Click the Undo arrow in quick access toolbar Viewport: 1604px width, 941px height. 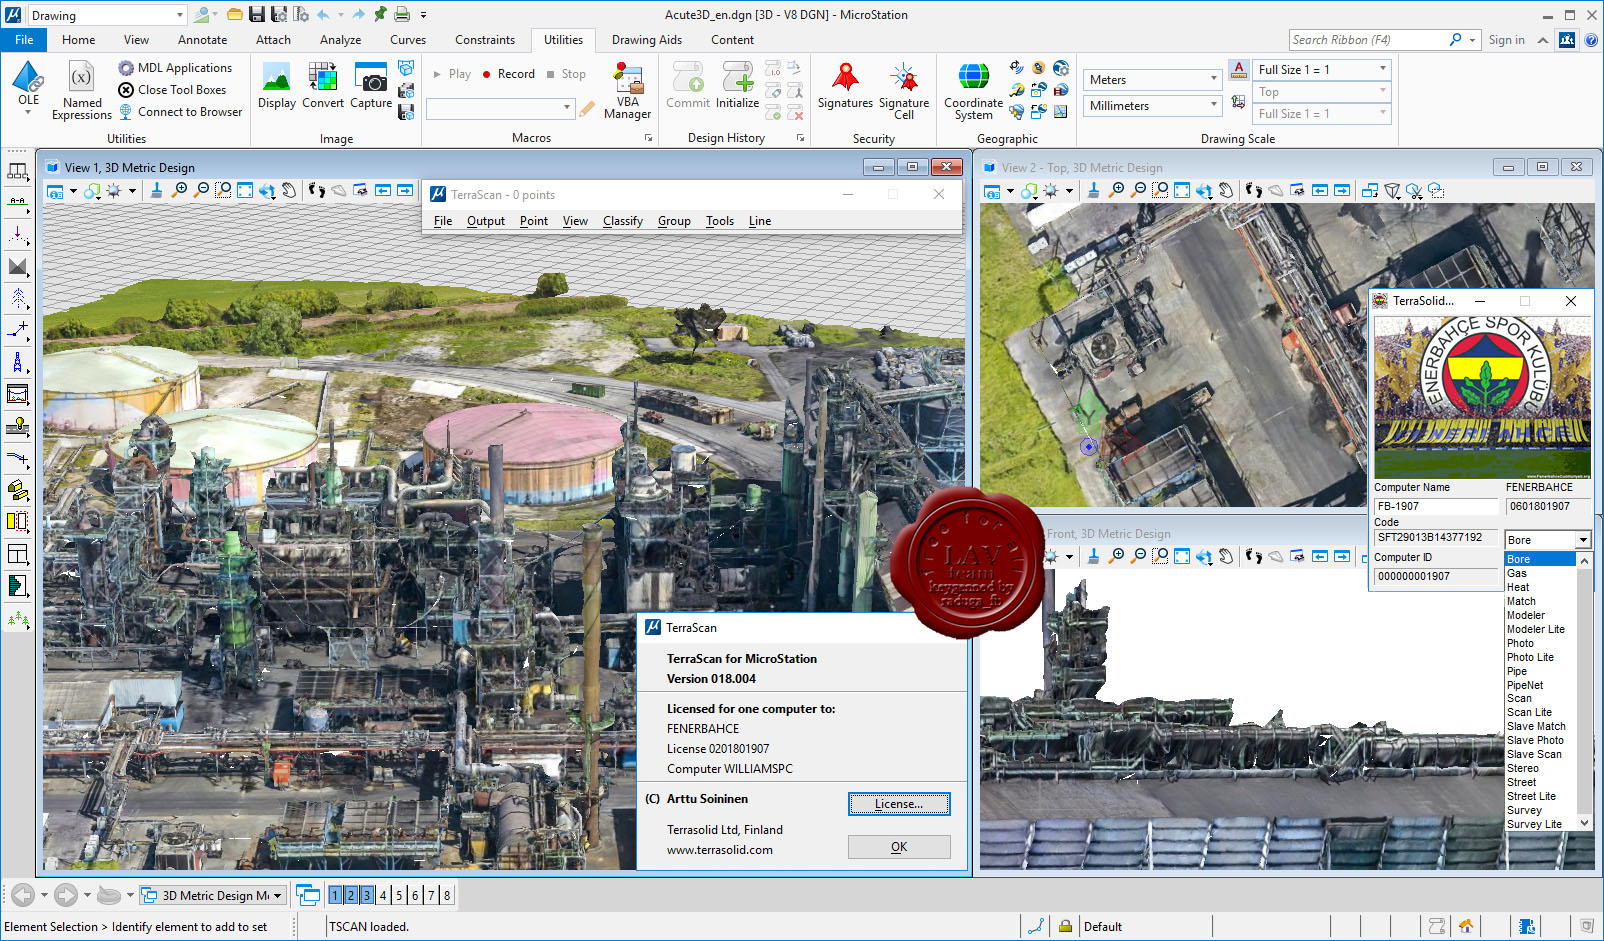pyautogui.click(x=323, y=14)
